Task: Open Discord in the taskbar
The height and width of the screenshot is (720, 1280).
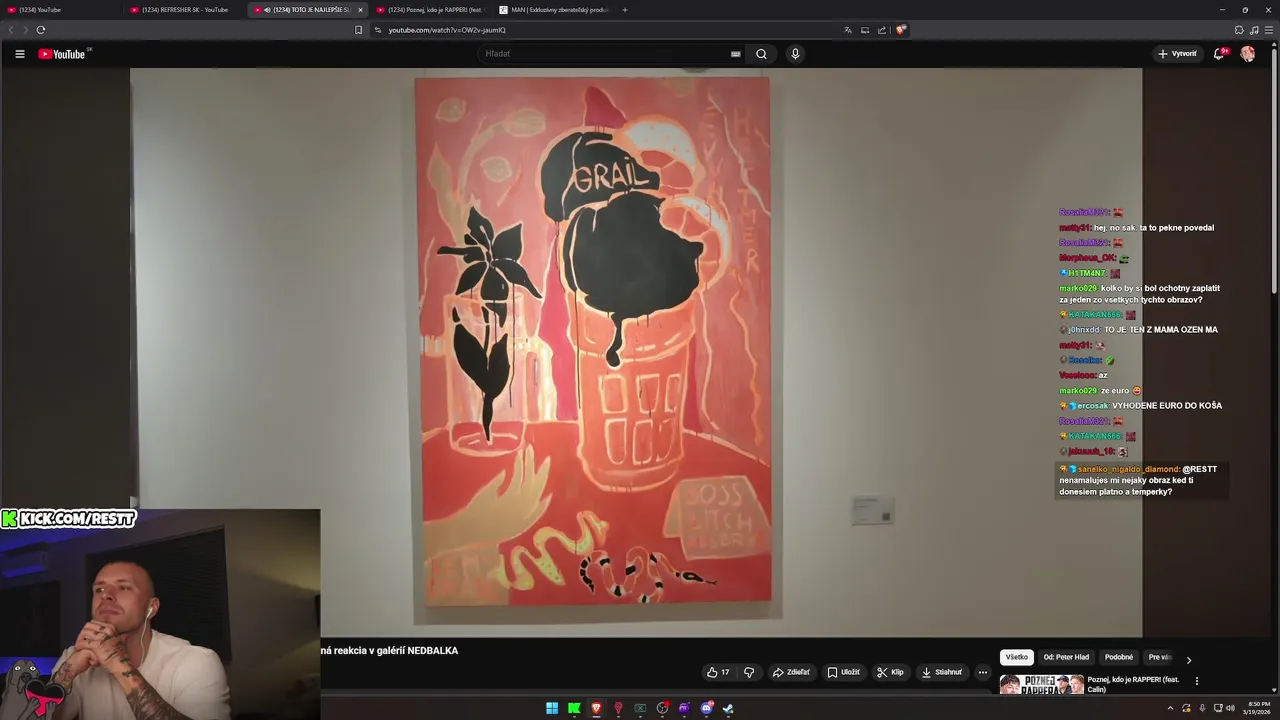Action: pyautogui.click(x=706, y=709)
